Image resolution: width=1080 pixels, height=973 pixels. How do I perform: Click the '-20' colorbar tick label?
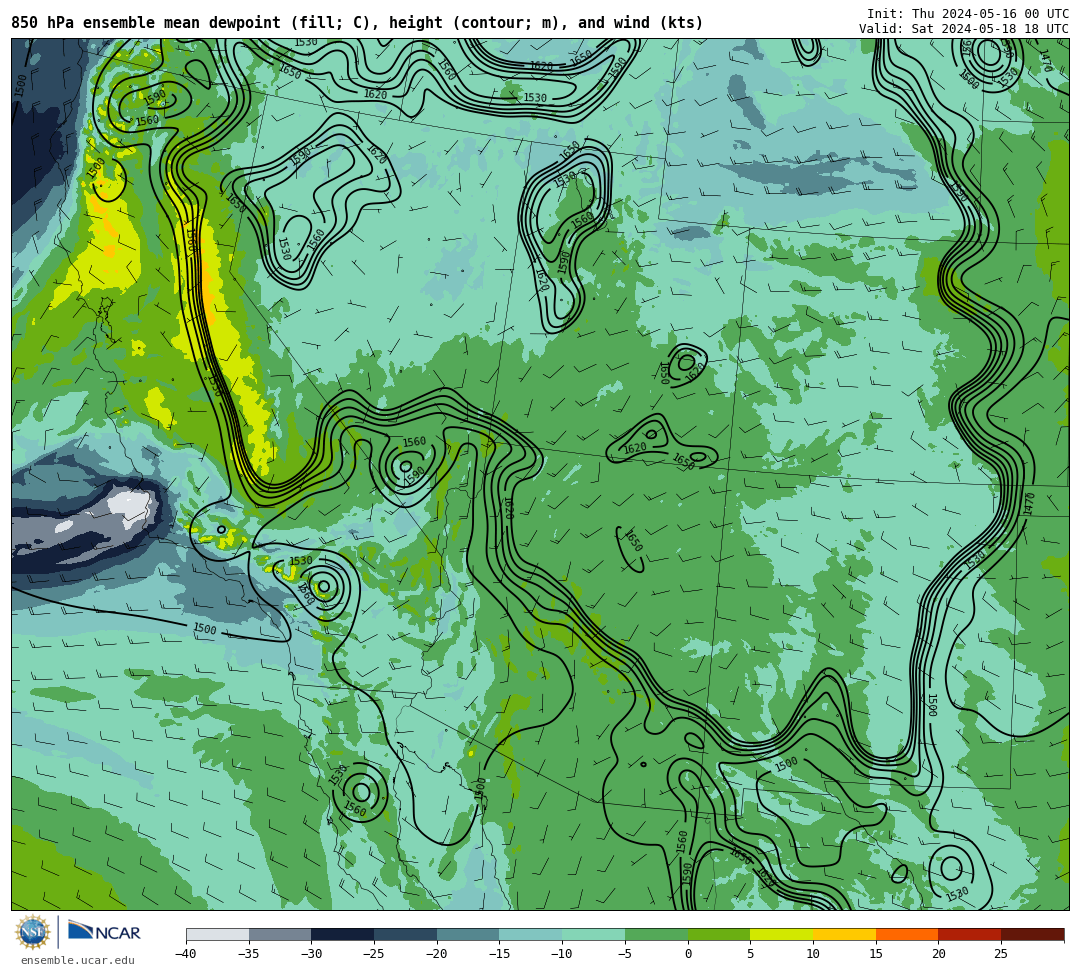tap(437, 954)
